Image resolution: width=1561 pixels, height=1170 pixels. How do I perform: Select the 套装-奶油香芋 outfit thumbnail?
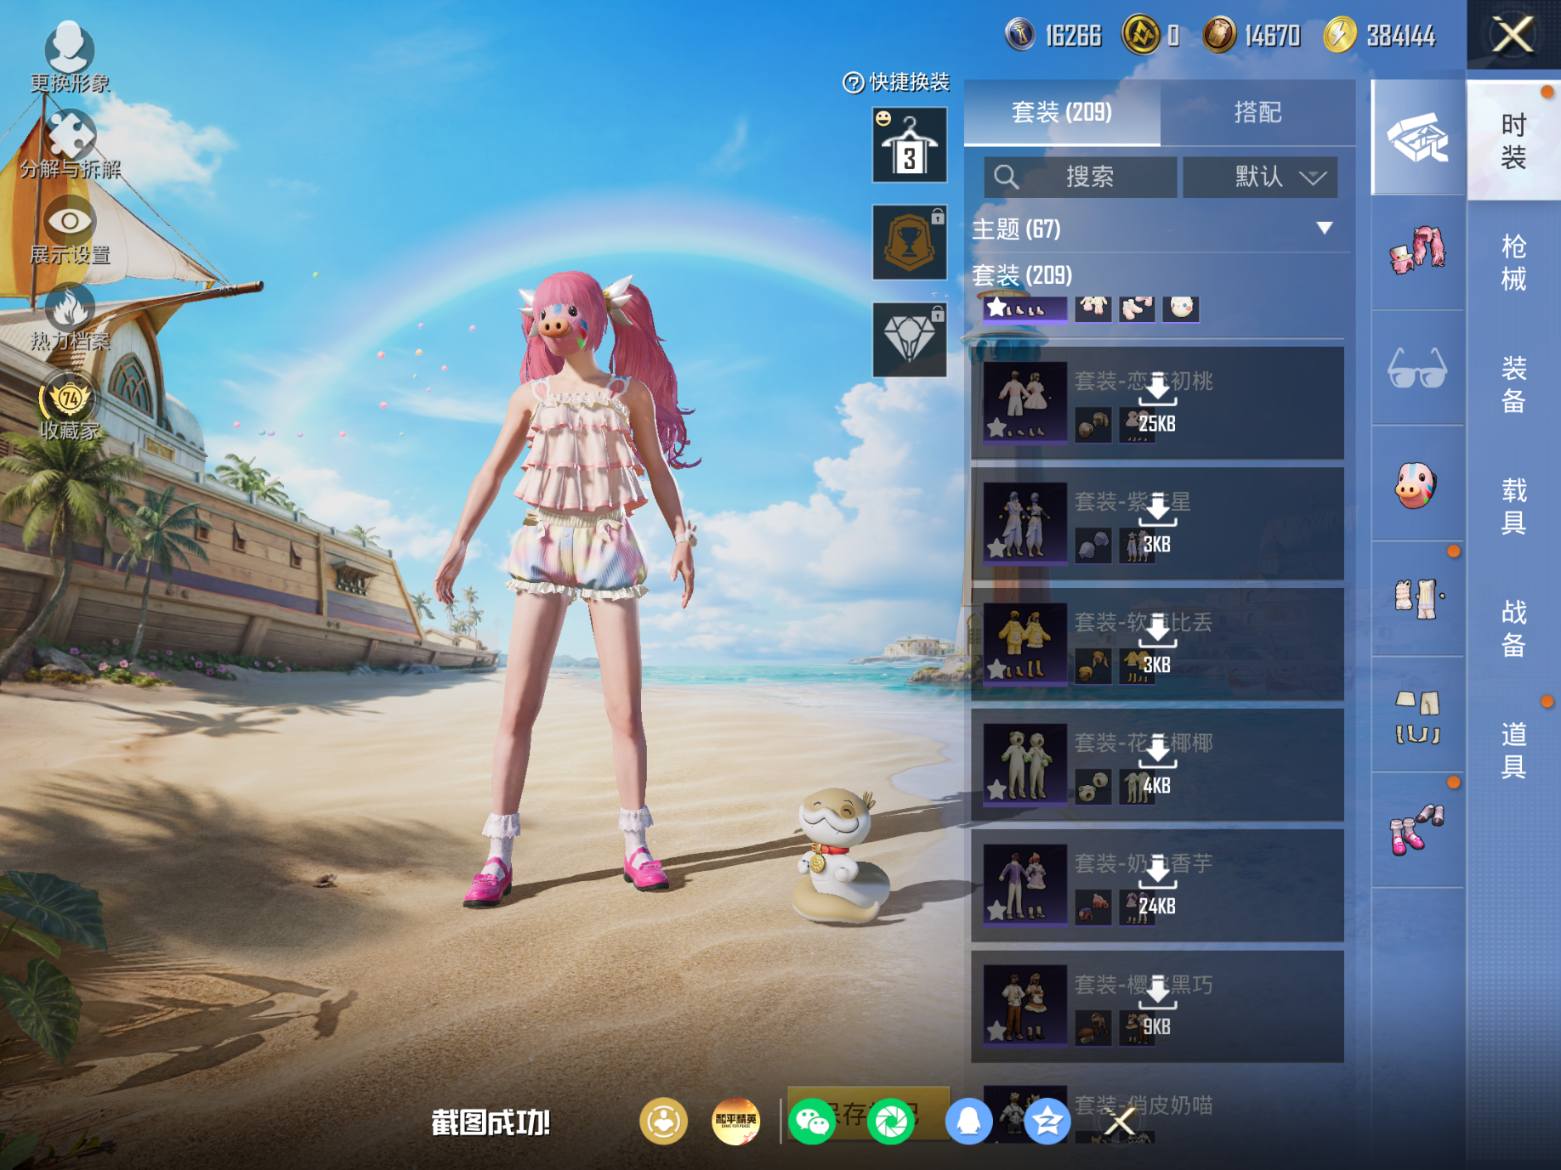(1025, 883)
